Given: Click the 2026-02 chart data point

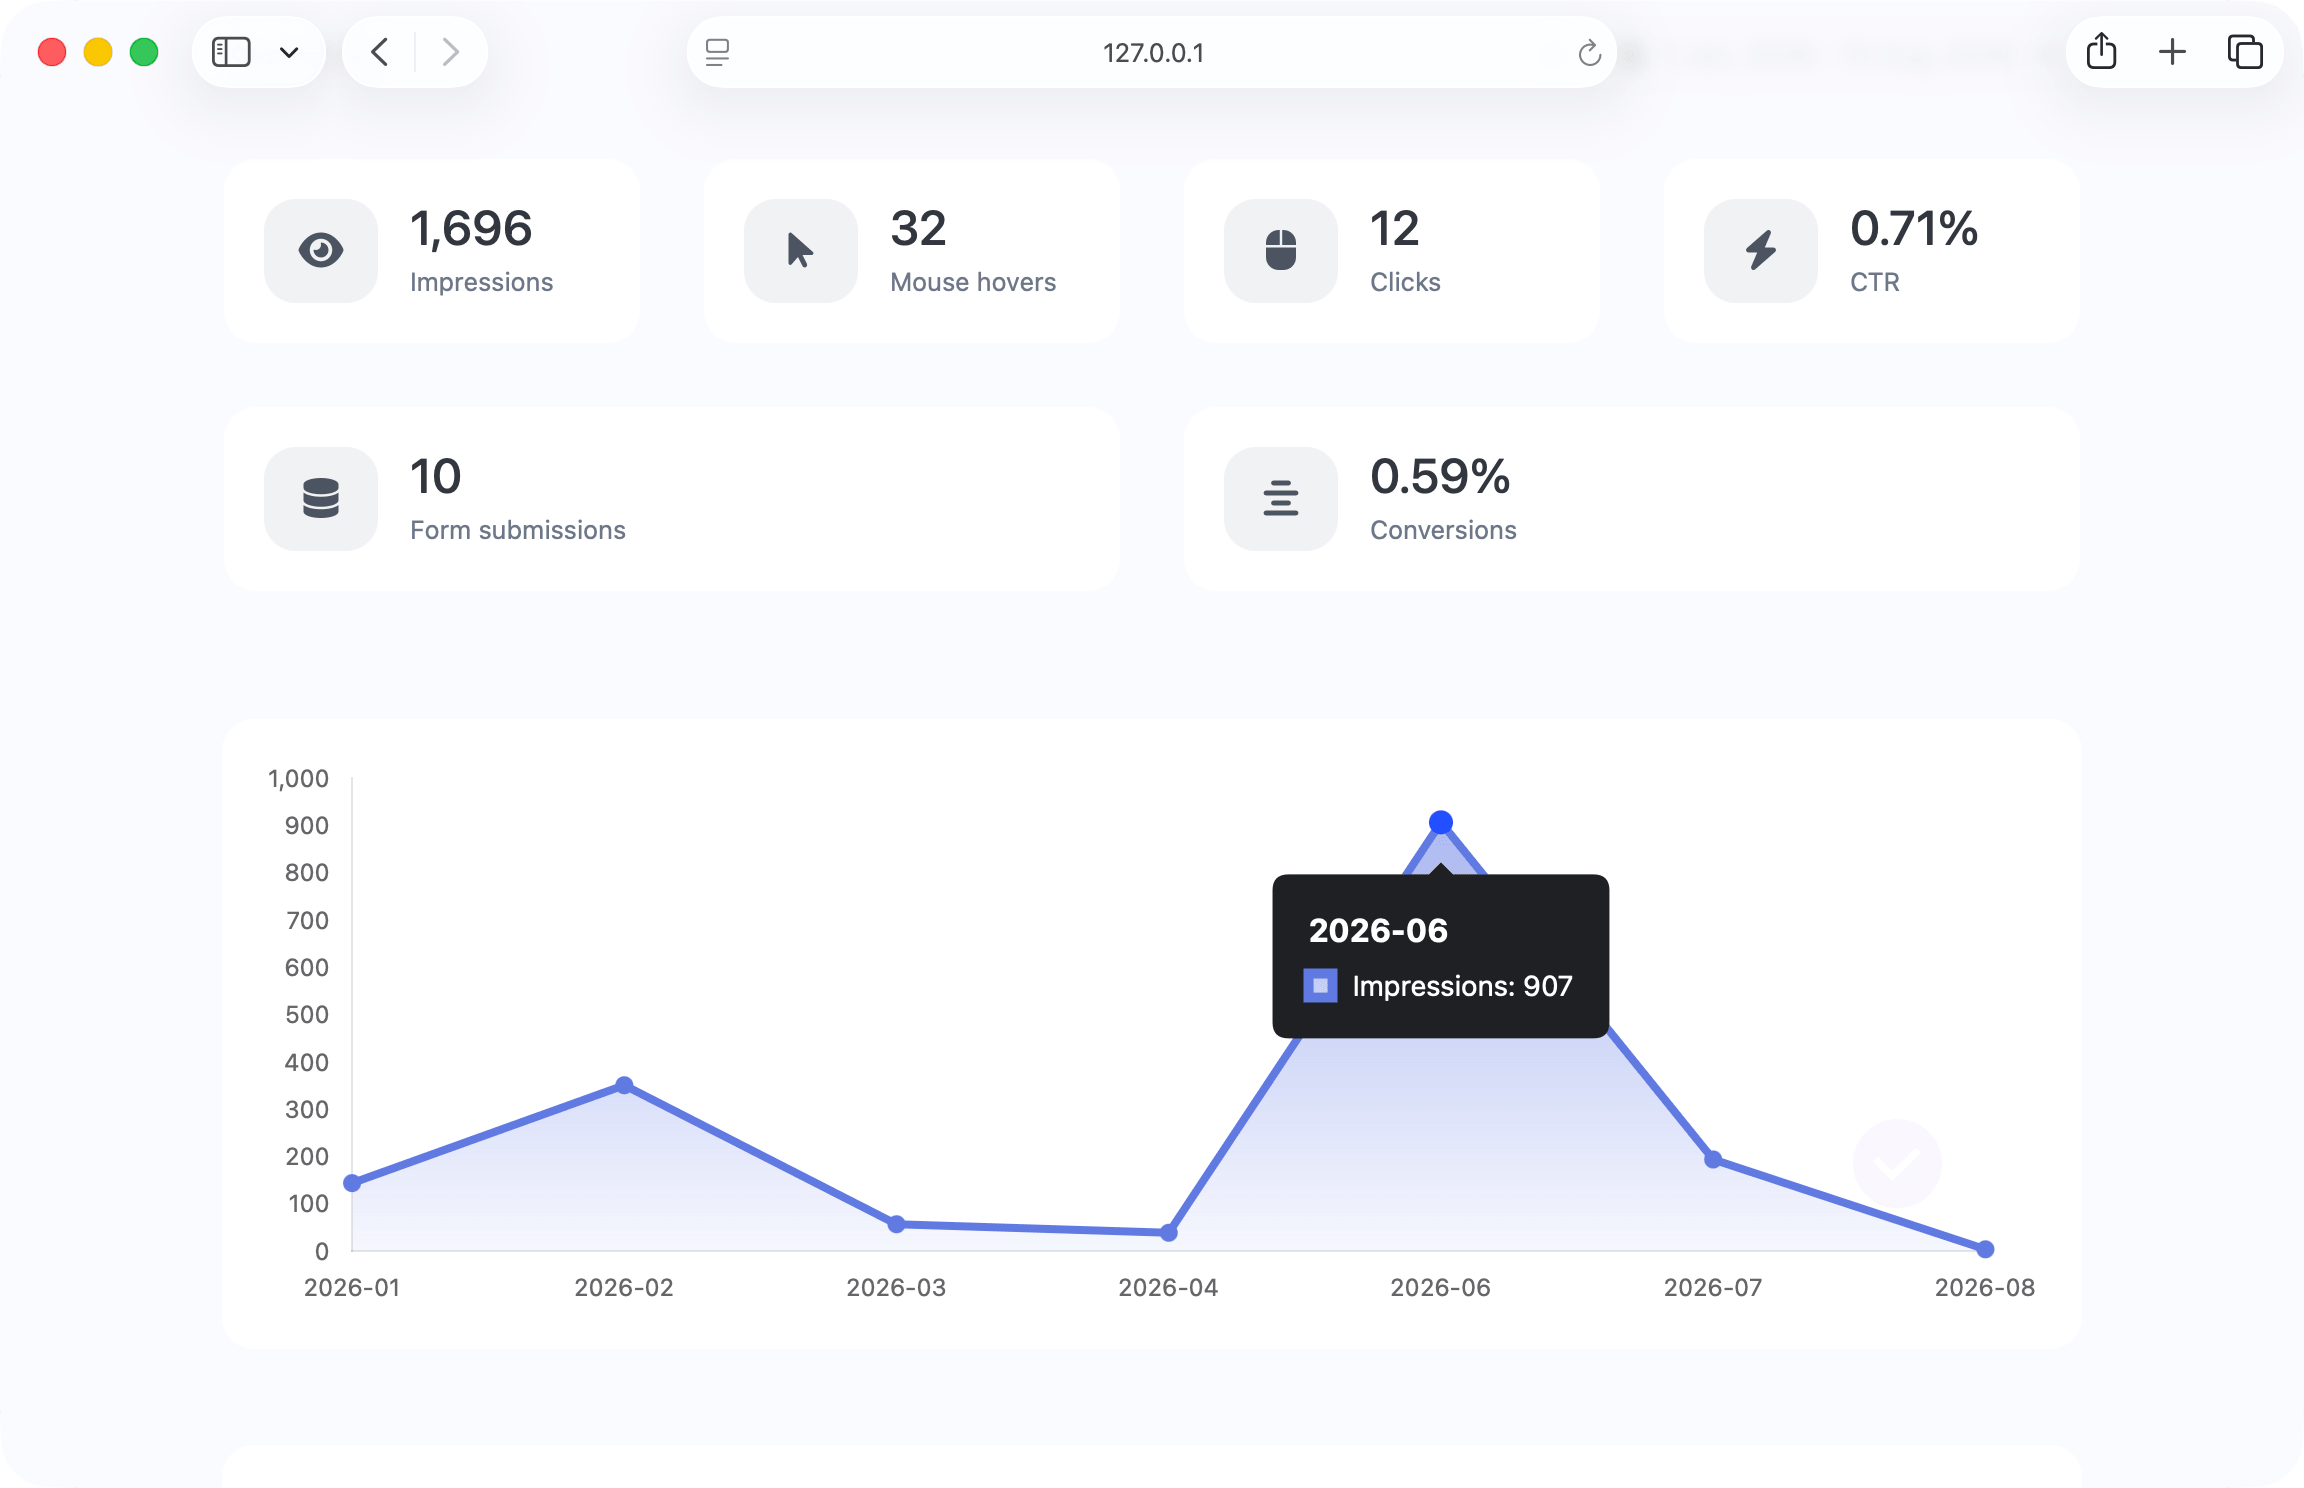Looking at the screenshot, I should point(624,1085).
